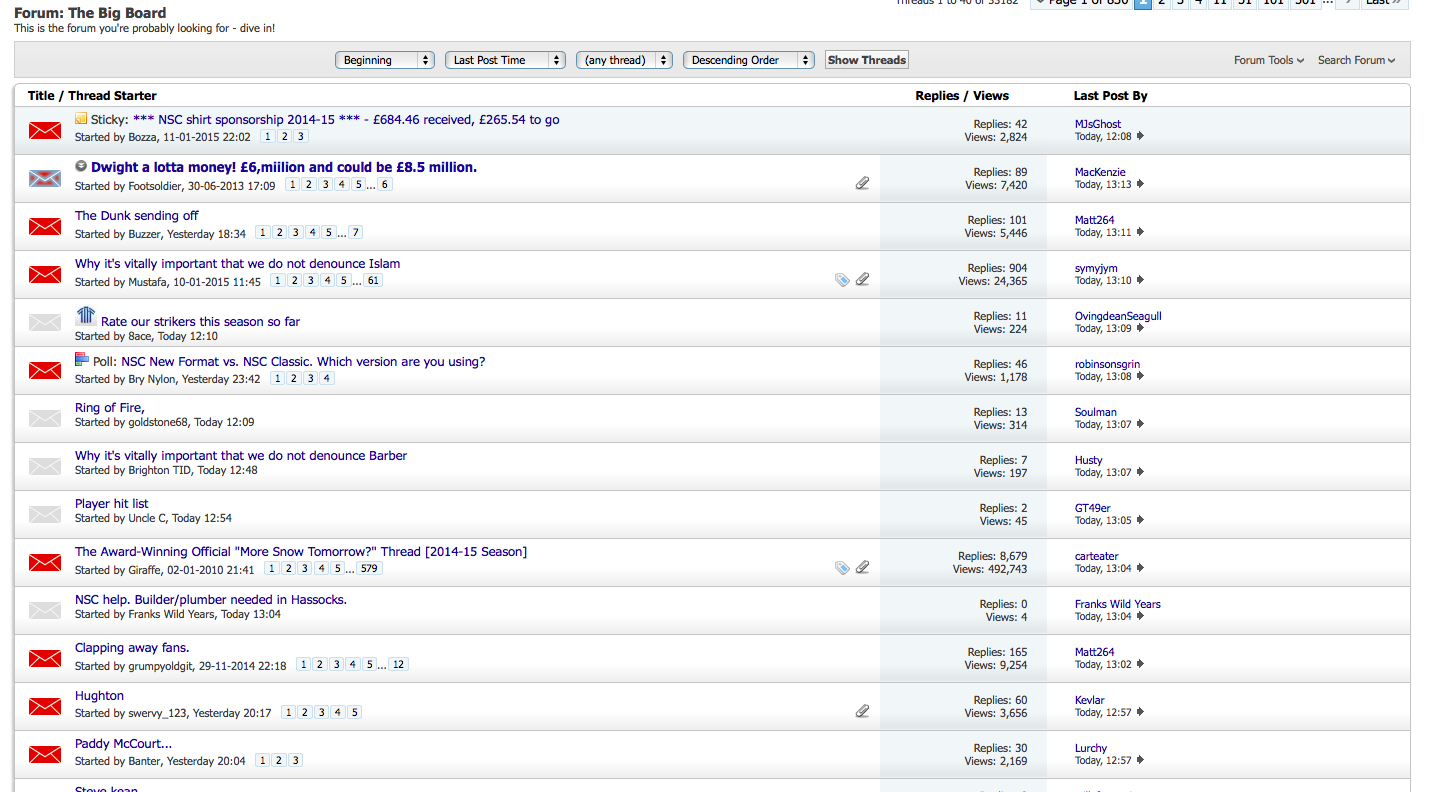Viewport: 1430px width, 792px height.
Task: Open page 6 of Dwight a lotta money thread
Action: pos(385,185)
